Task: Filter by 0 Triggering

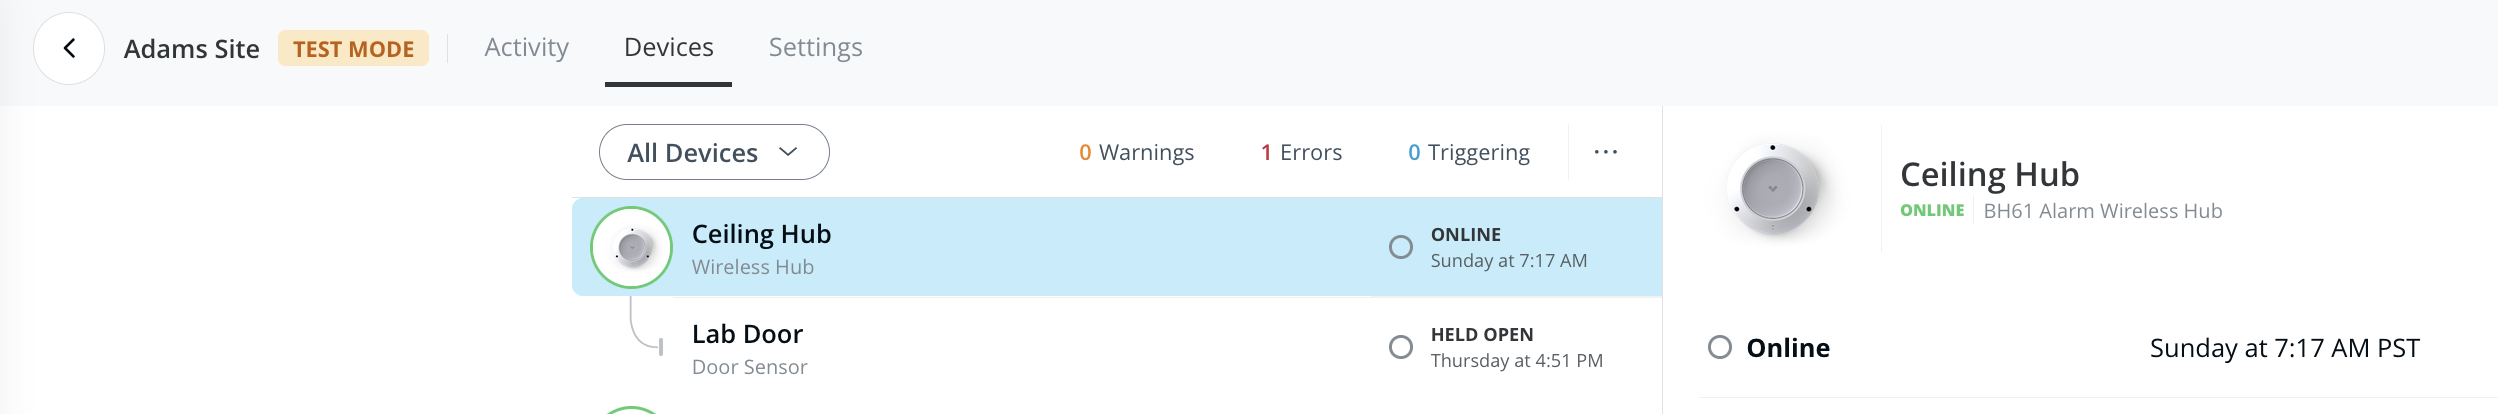Action: click(x=1468, y=152)
